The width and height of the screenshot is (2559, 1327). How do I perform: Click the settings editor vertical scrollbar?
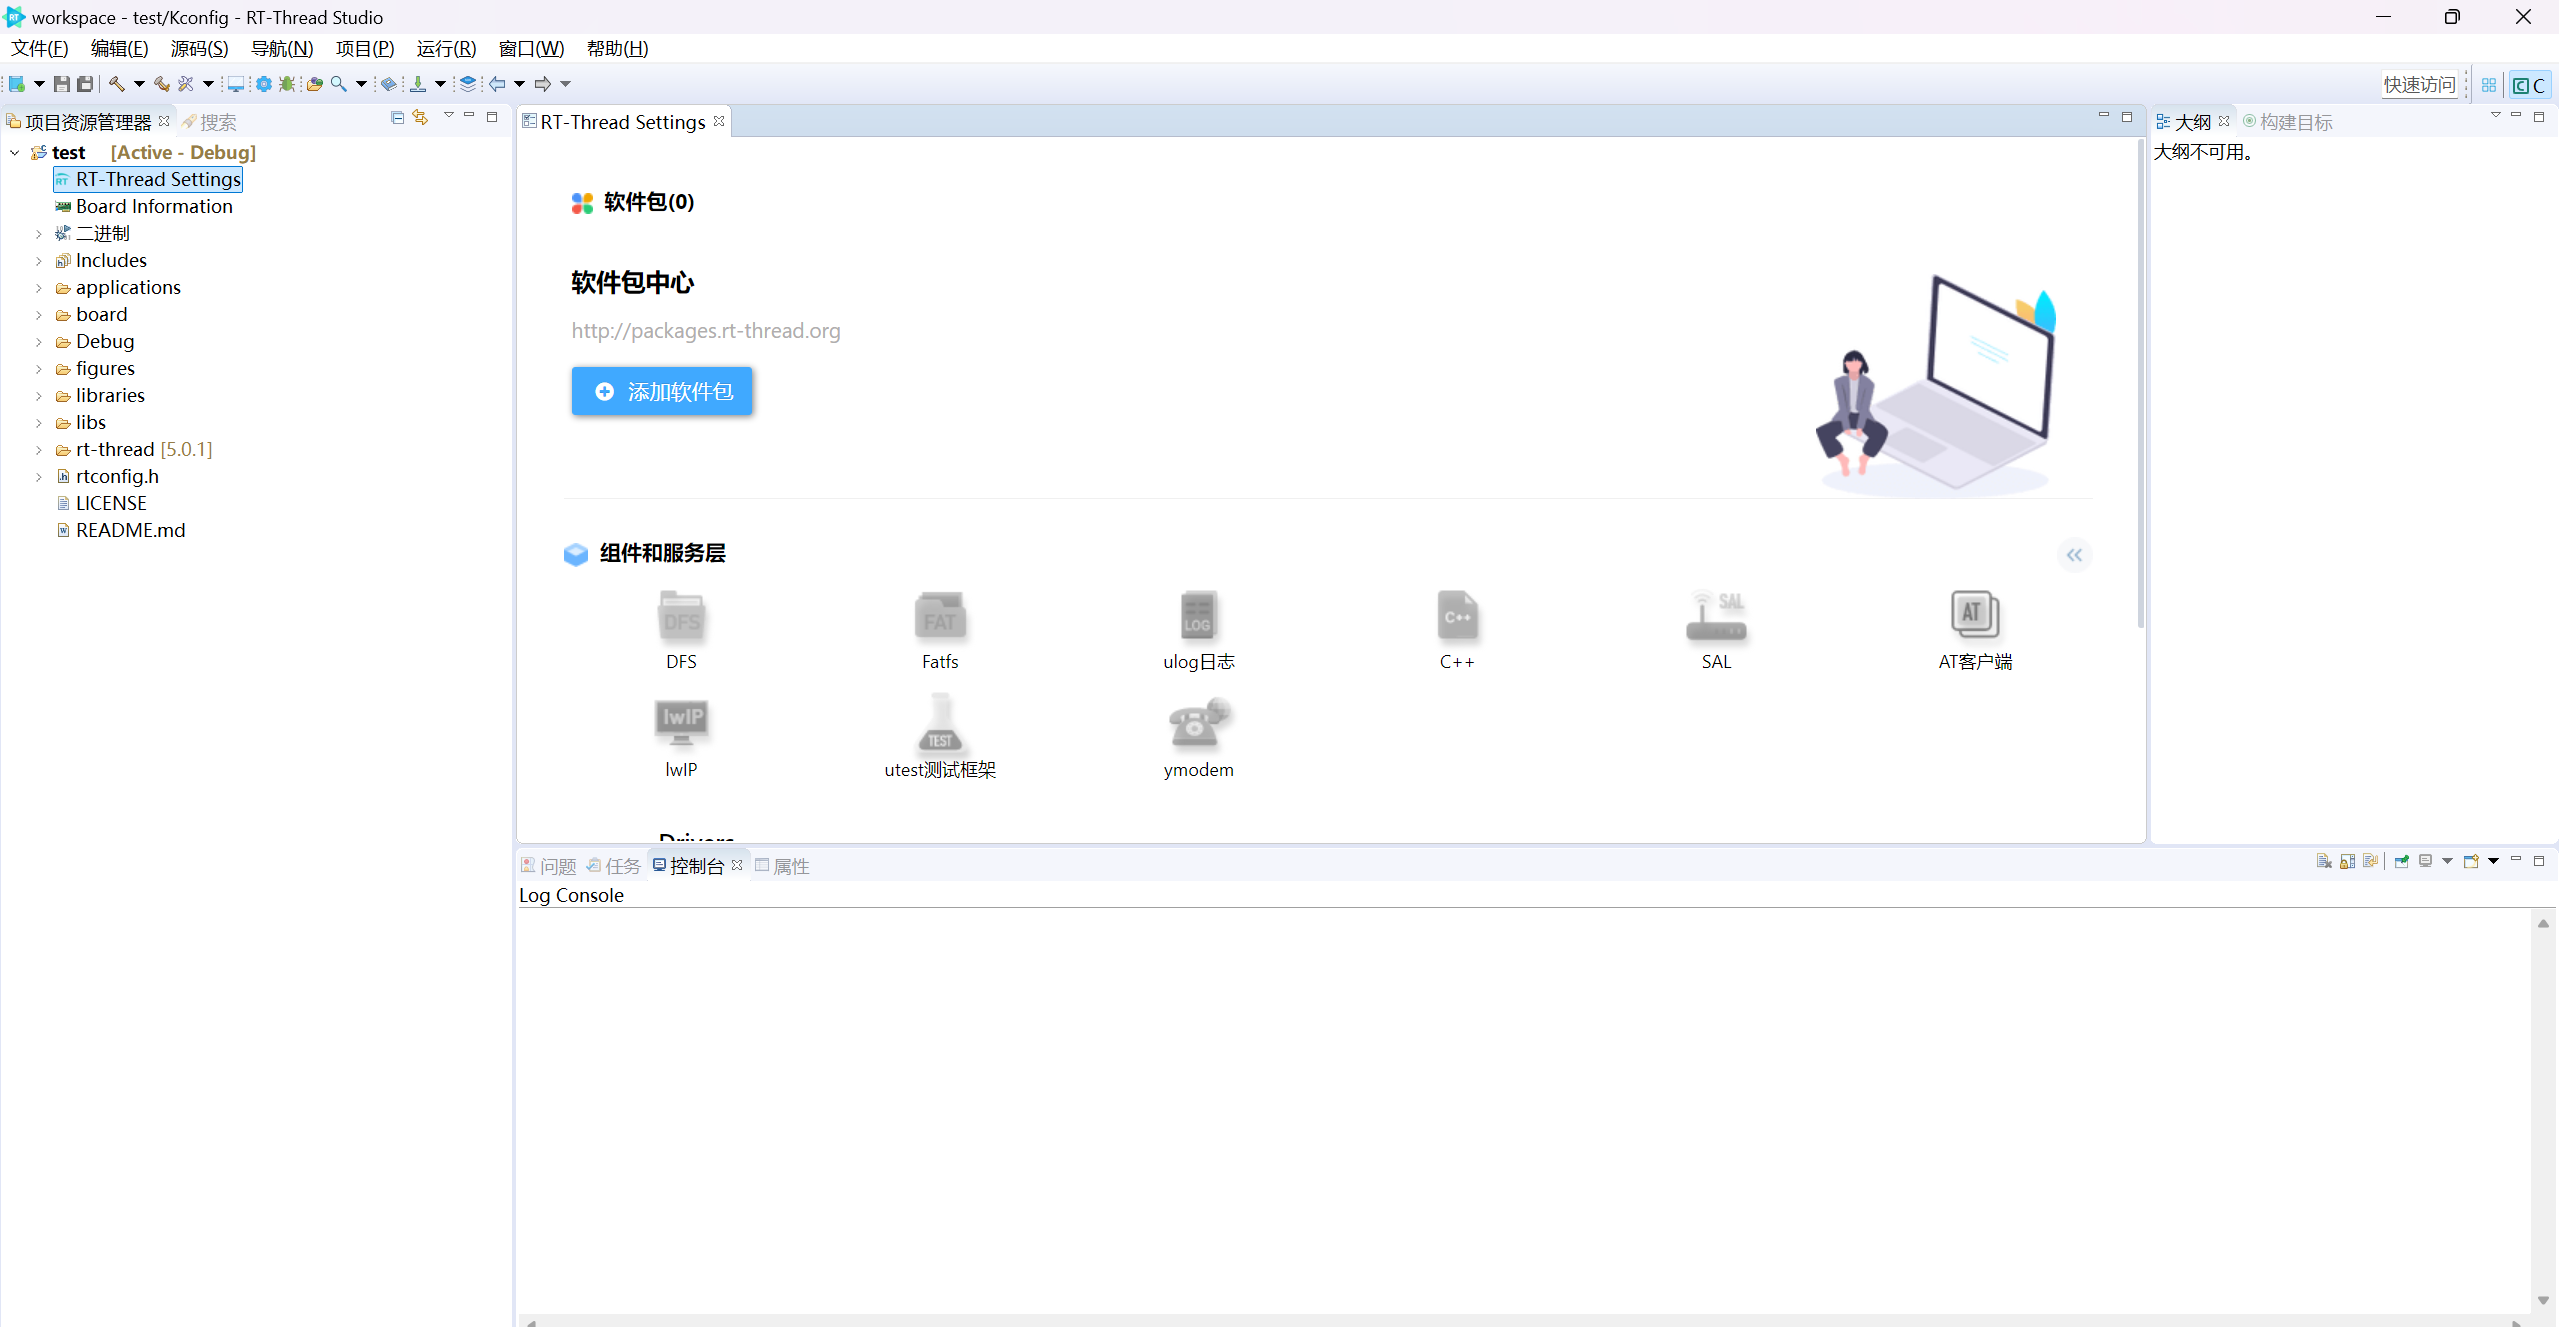tap(2140, 385)
